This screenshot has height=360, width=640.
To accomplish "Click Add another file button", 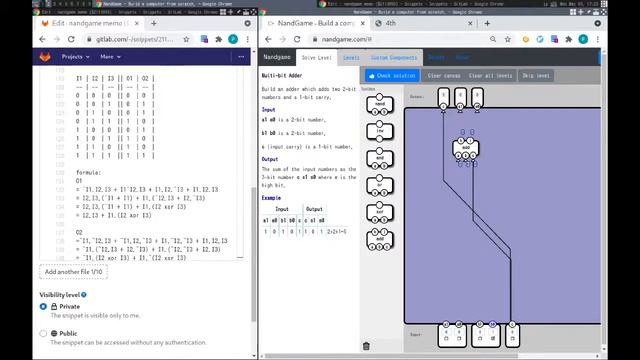I will coord(73,272).
